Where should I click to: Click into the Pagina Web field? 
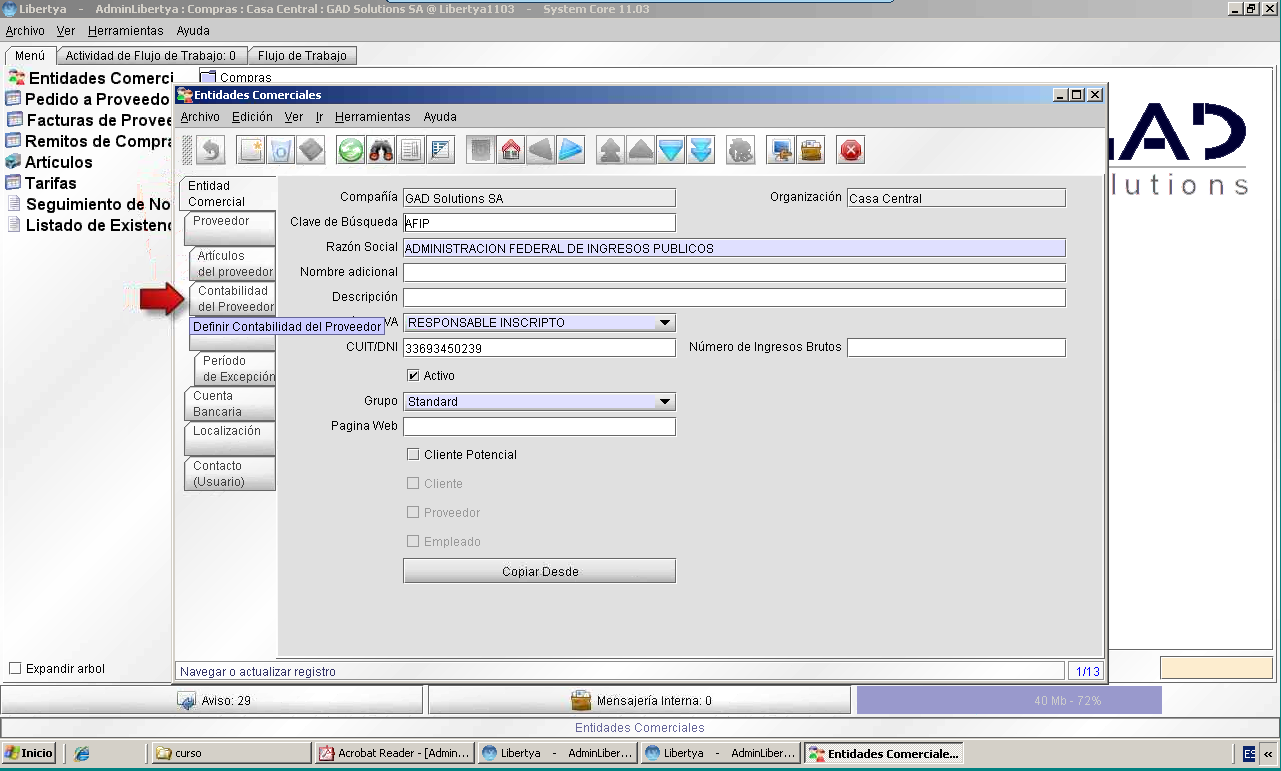coord(539,427)
